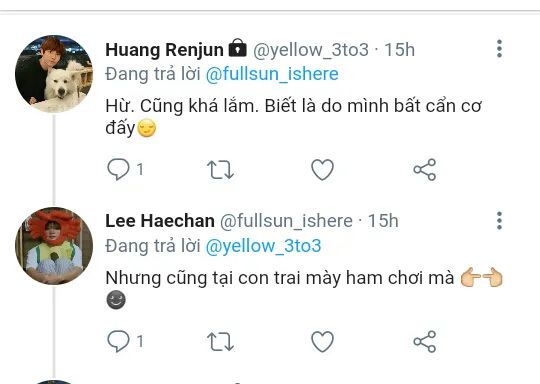Like Huang Renjun's tweet
This screenshot has width=540, height=384.
(322, 170)
